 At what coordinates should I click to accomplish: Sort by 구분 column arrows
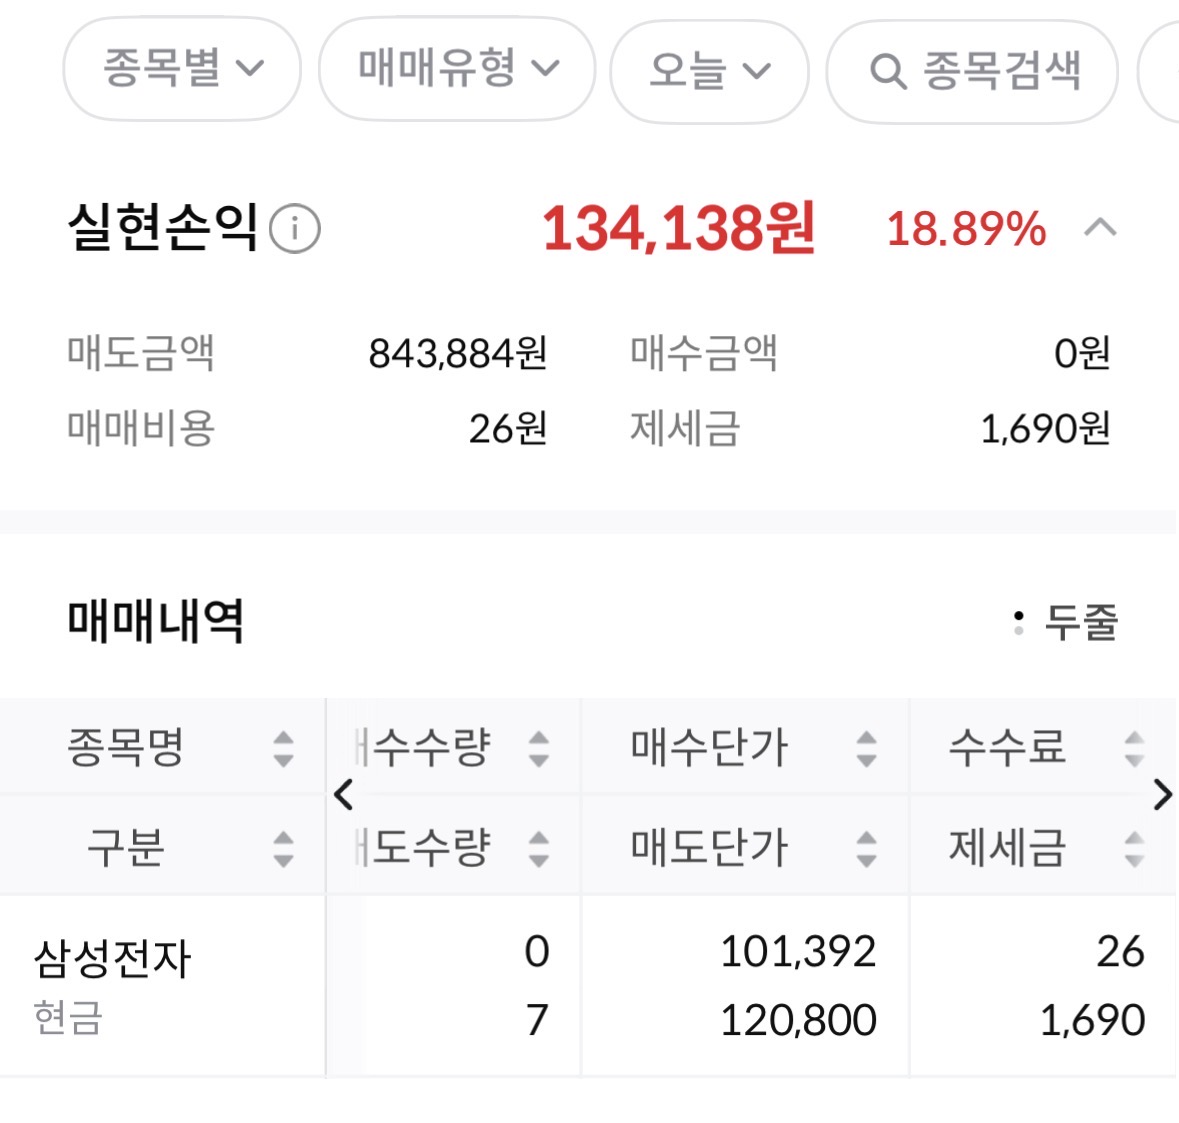click(283, 848)
